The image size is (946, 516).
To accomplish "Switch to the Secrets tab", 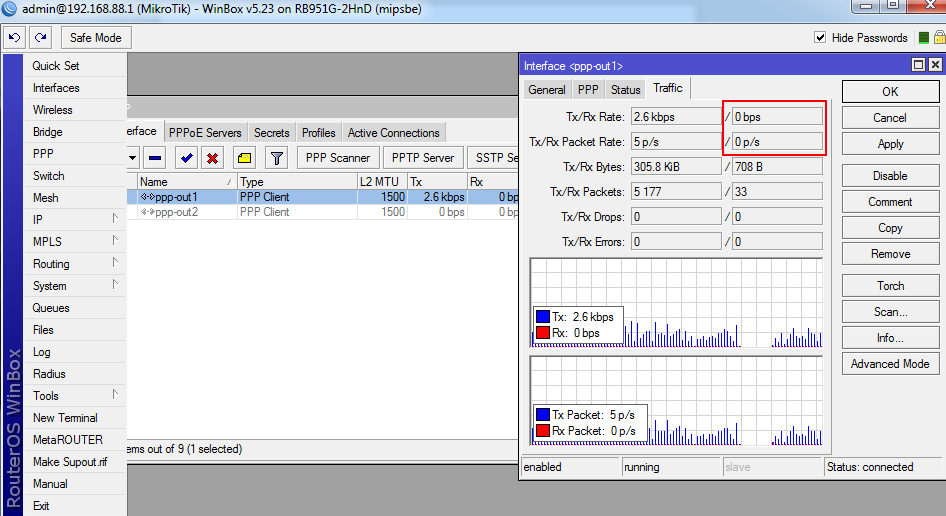I will [271, 133].
